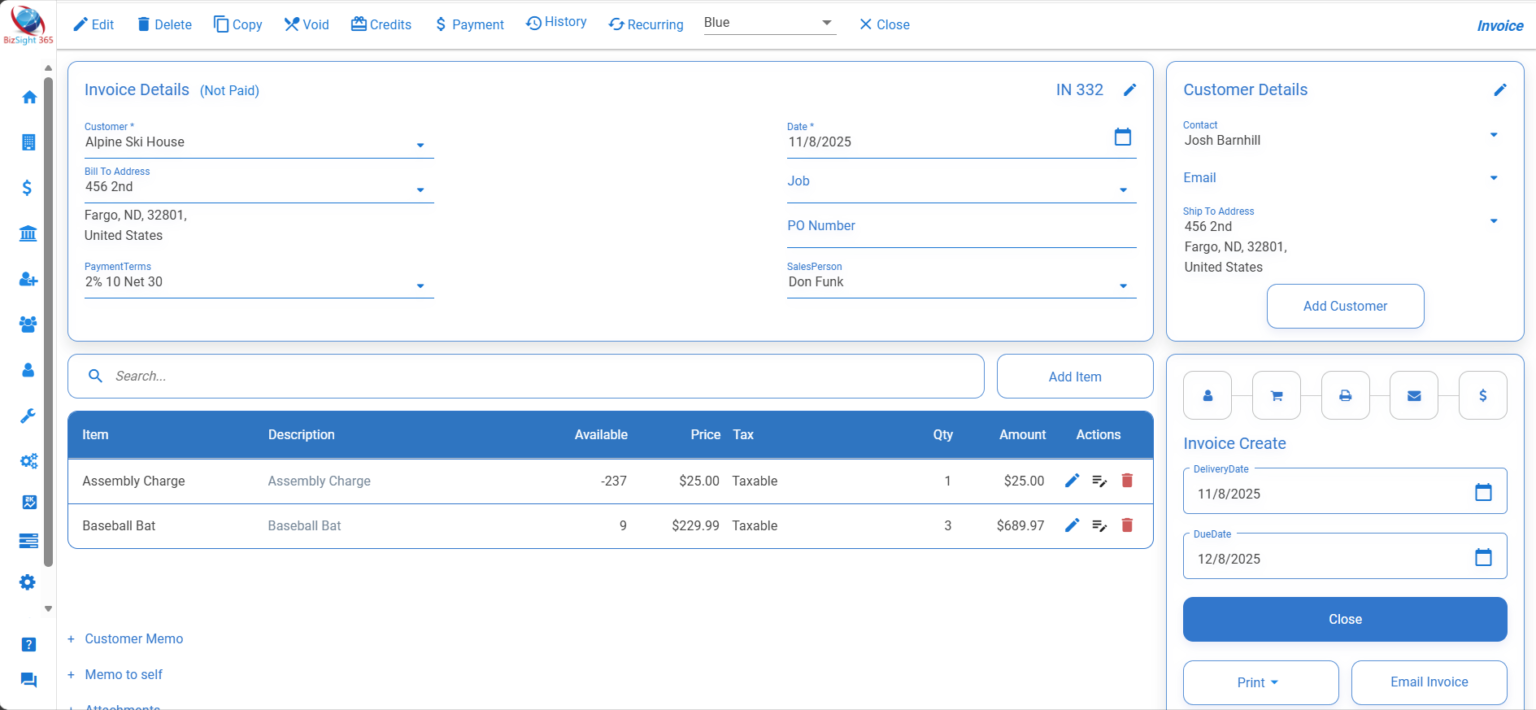Click the printer step icon in Invoice Create
Image resolution: width=1536 pixels, height=710 pixels.
click(x=1345, y=394)
